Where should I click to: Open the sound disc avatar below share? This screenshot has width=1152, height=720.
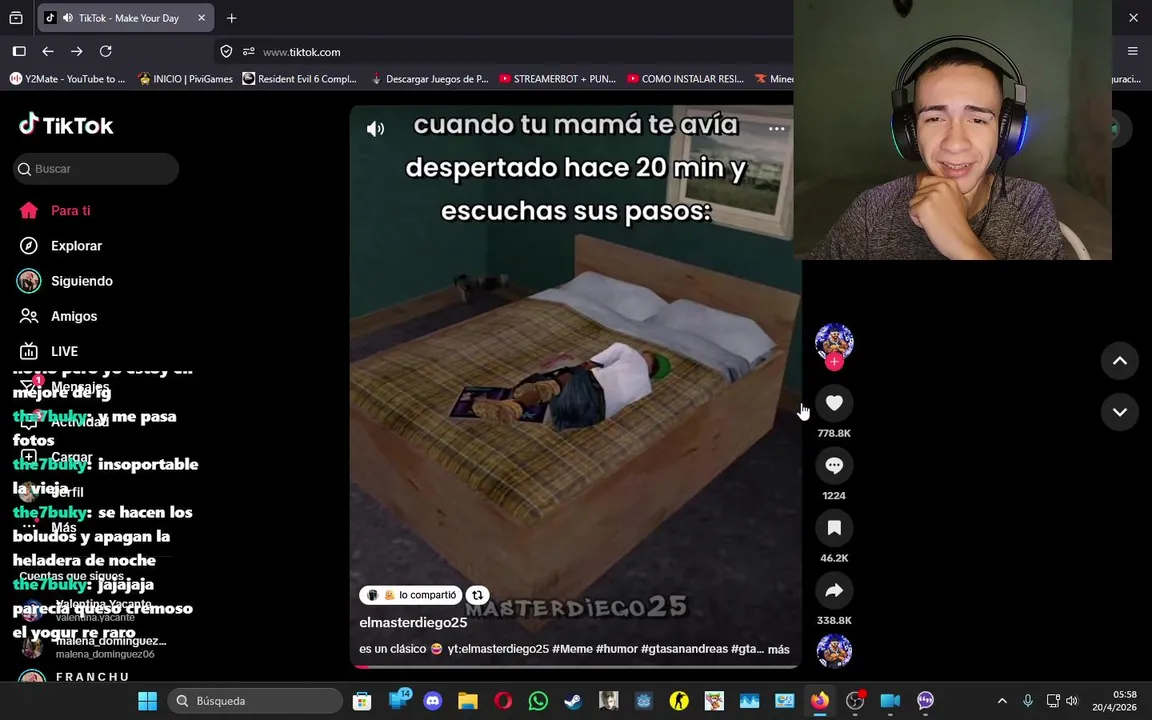pos(834,651)
